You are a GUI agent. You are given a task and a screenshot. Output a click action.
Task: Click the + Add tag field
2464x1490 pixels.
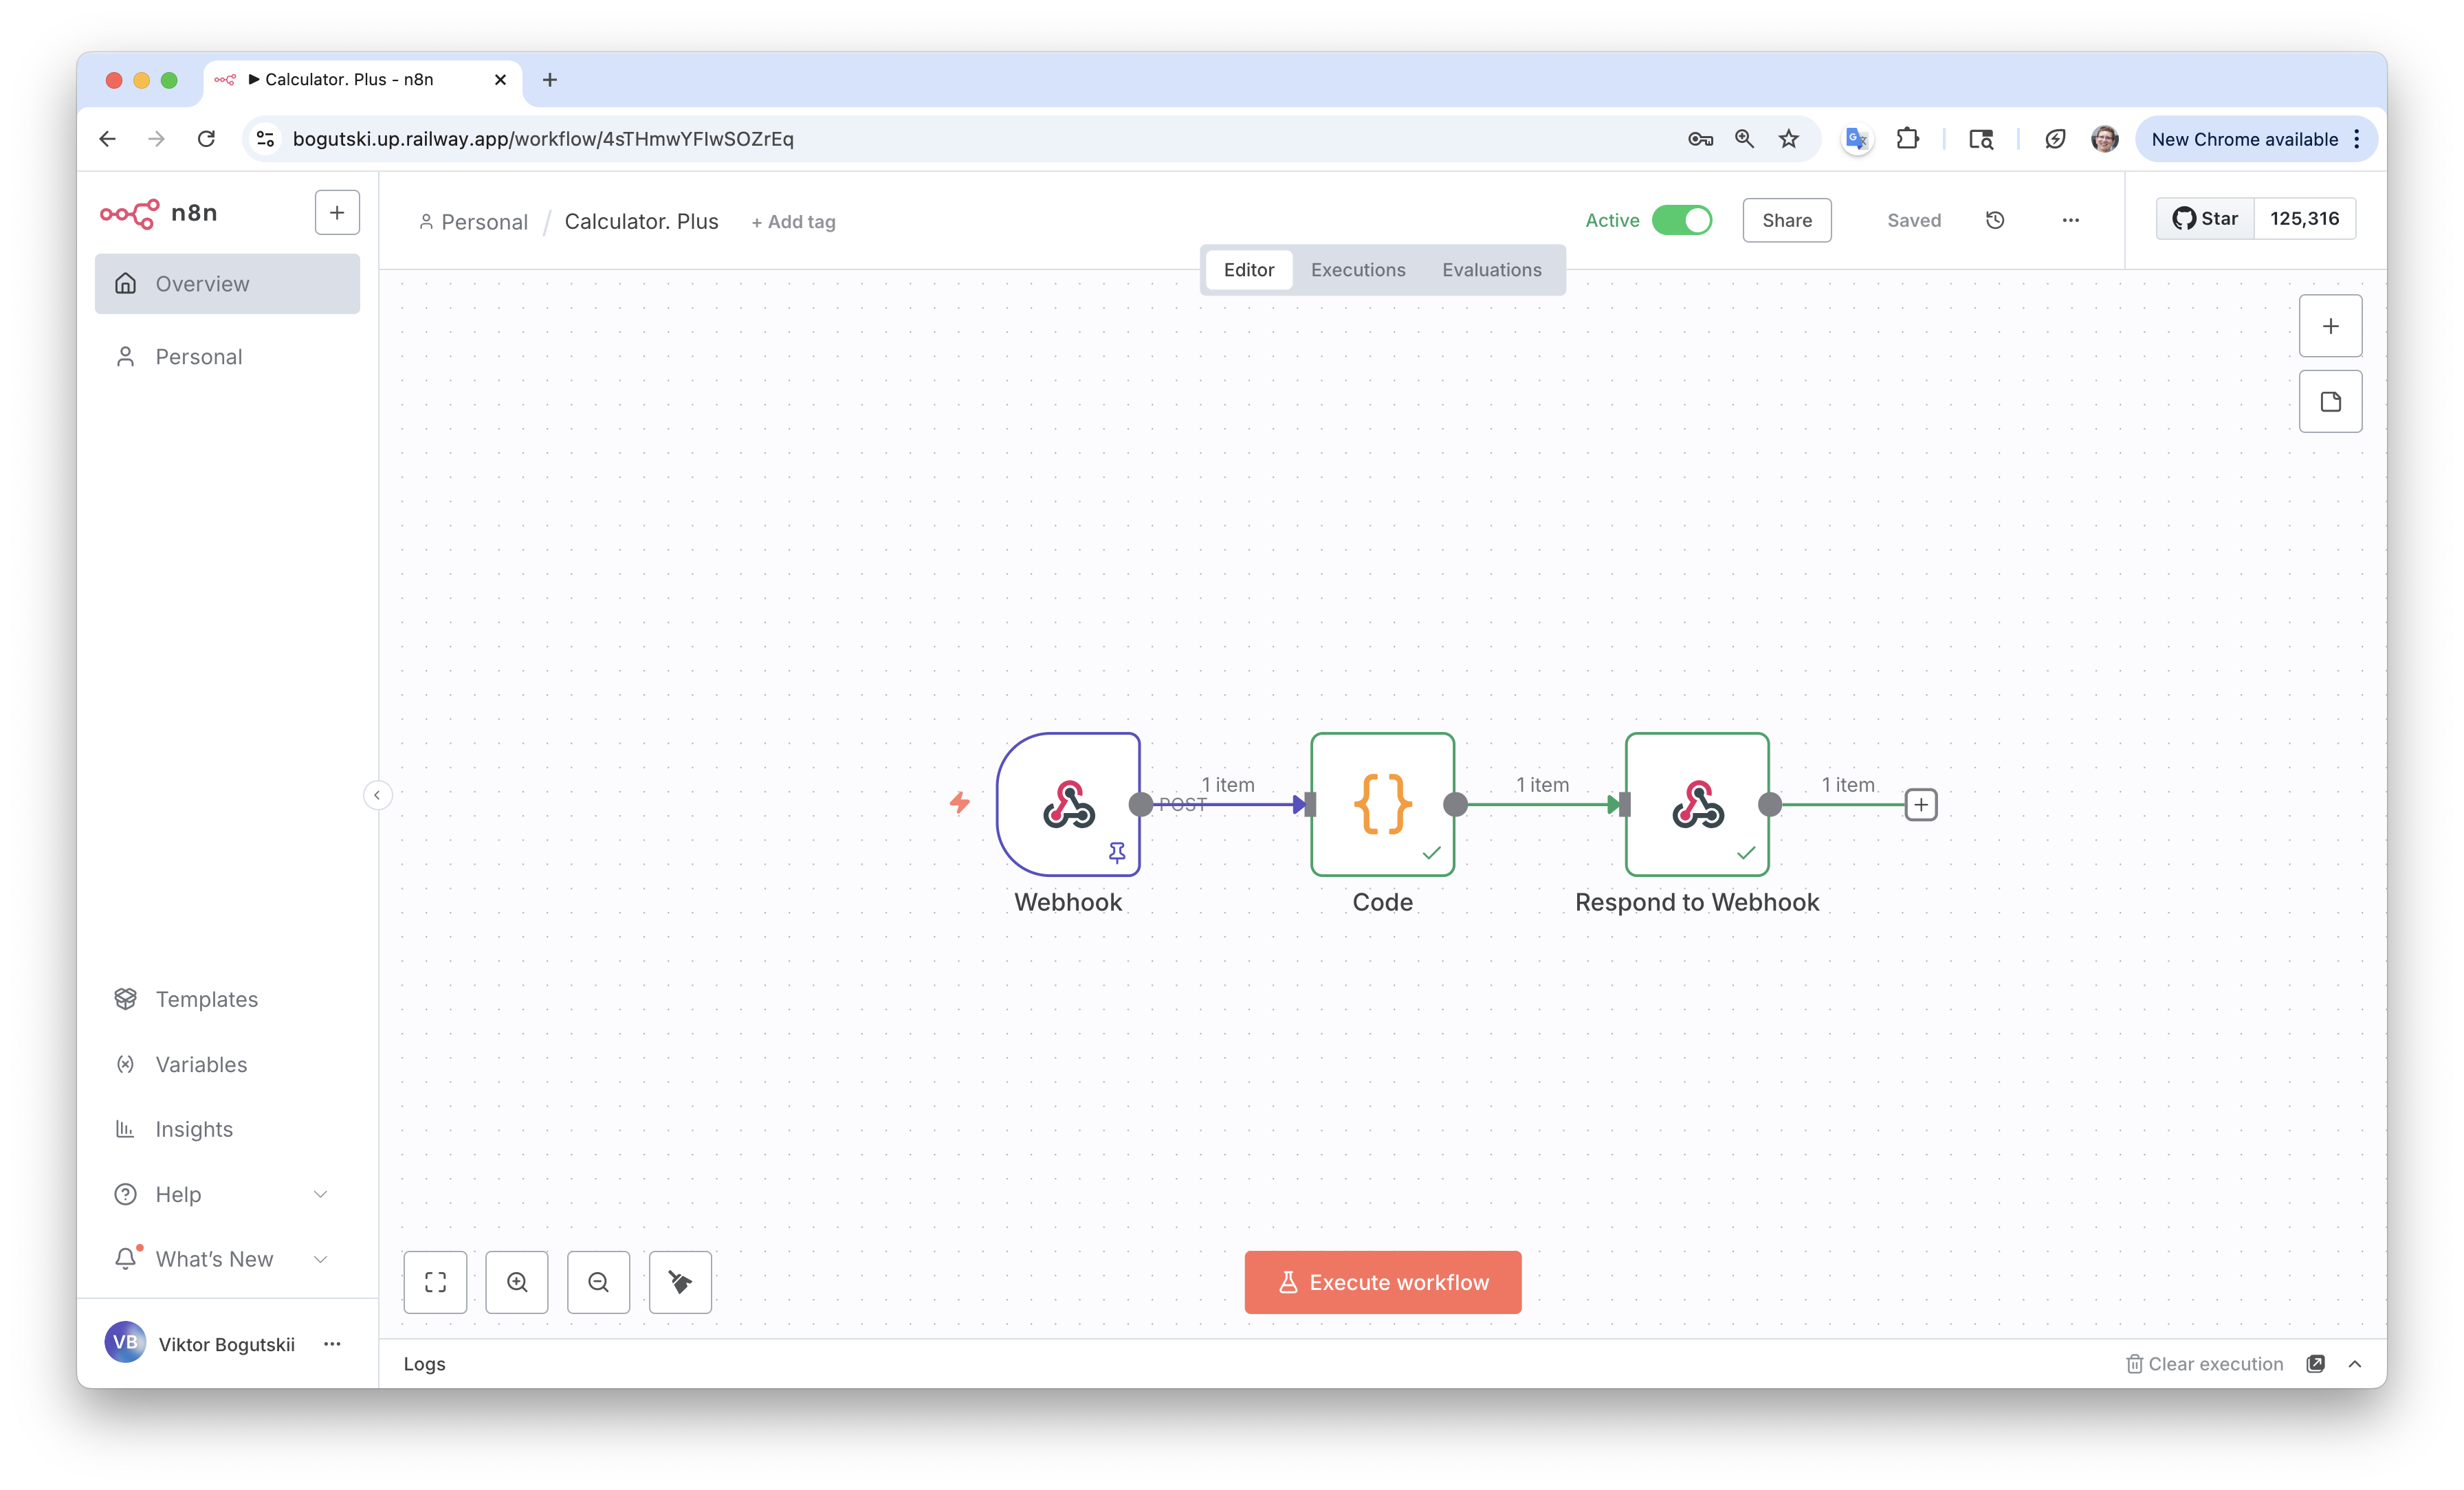click(794, 222)
